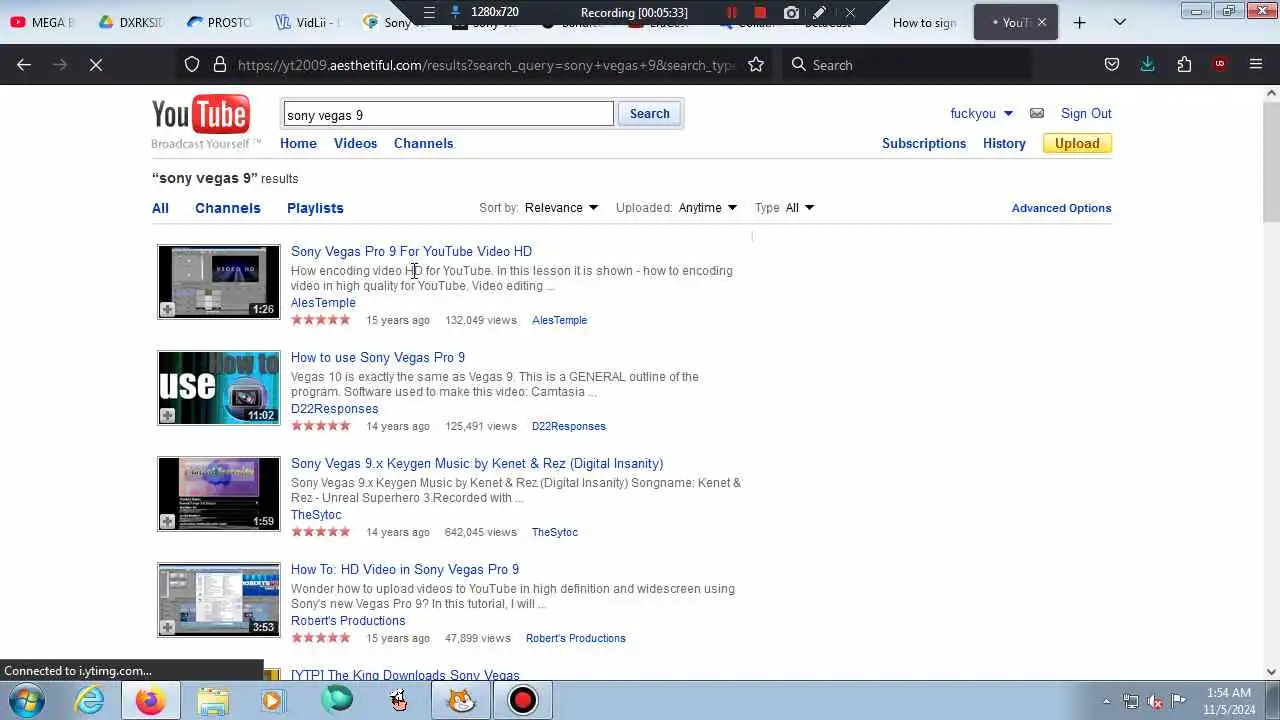Open Sony Vegas Pro 9 For YouTube Video HD

tap(411, 251)
